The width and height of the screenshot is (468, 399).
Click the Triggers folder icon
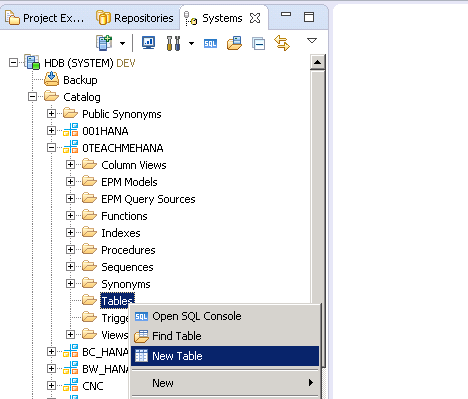pyautogui.click(x=89, y=317)
